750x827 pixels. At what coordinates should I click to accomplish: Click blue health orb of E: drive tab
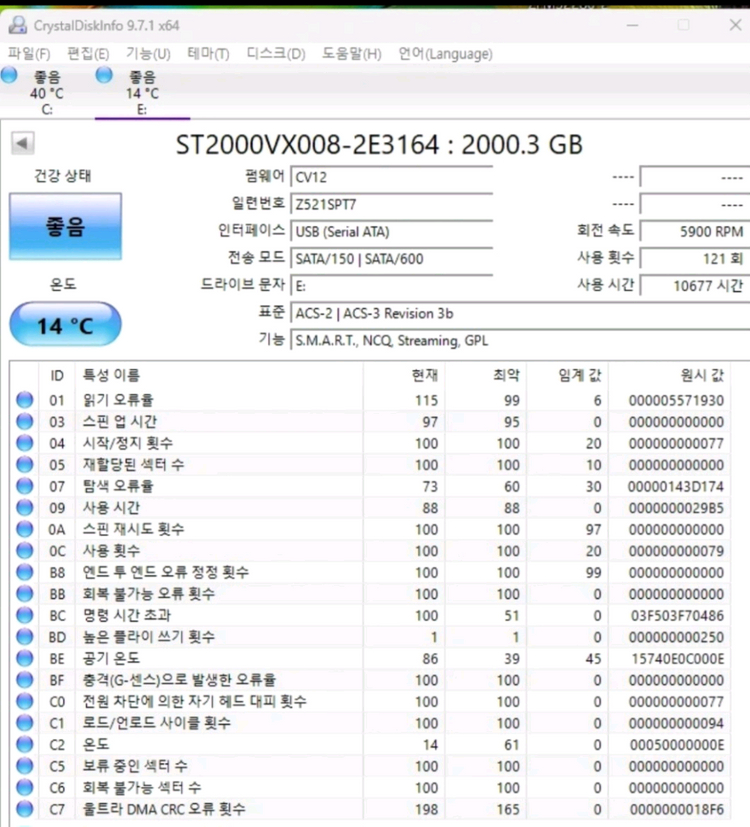coord(104,75)
